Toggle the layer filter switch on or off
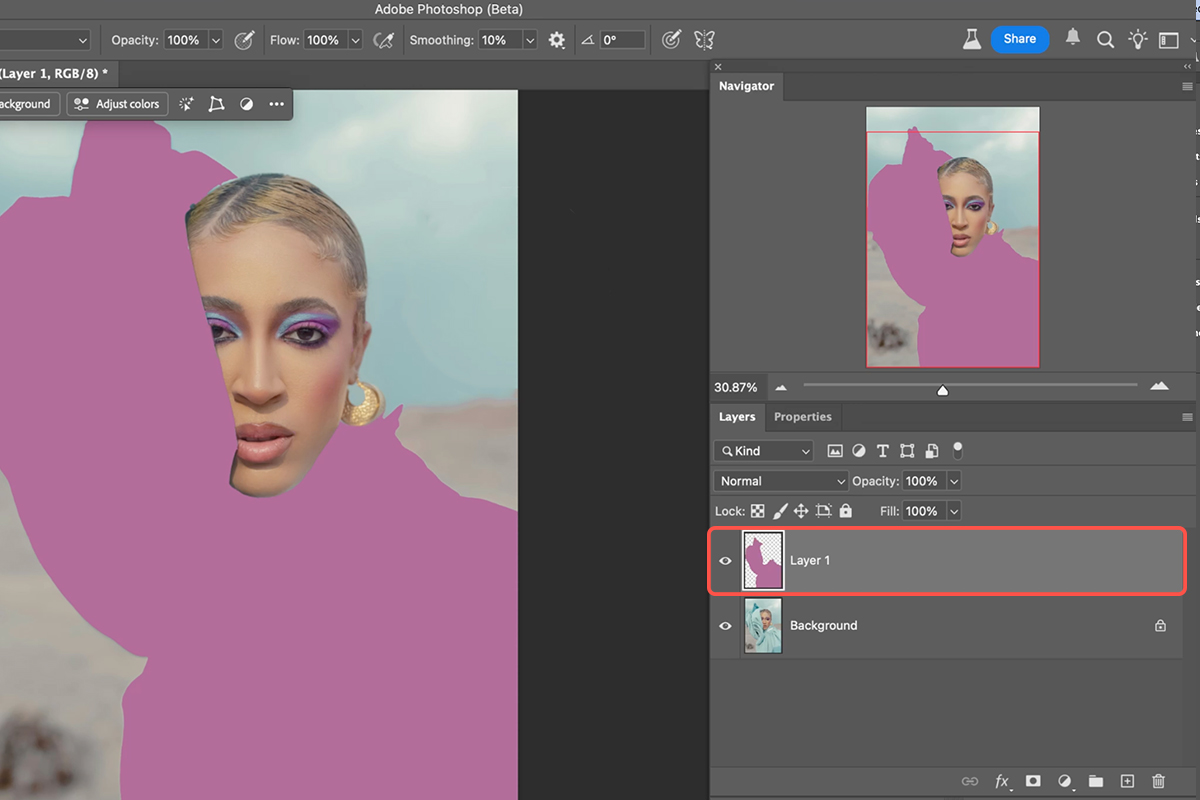The width and height of the screenshot is (1200, 800). point(957,450)
